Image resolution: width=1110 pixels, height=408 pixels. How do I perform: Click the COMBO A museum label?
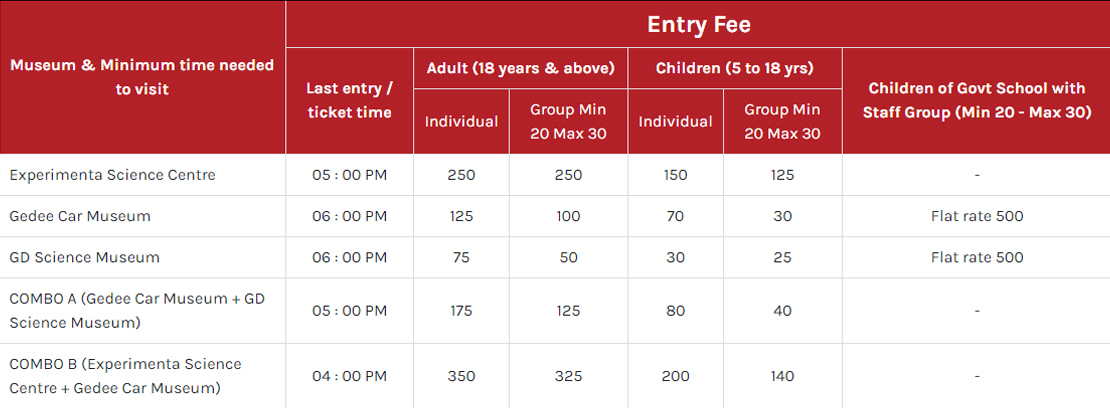pos(137,311)
